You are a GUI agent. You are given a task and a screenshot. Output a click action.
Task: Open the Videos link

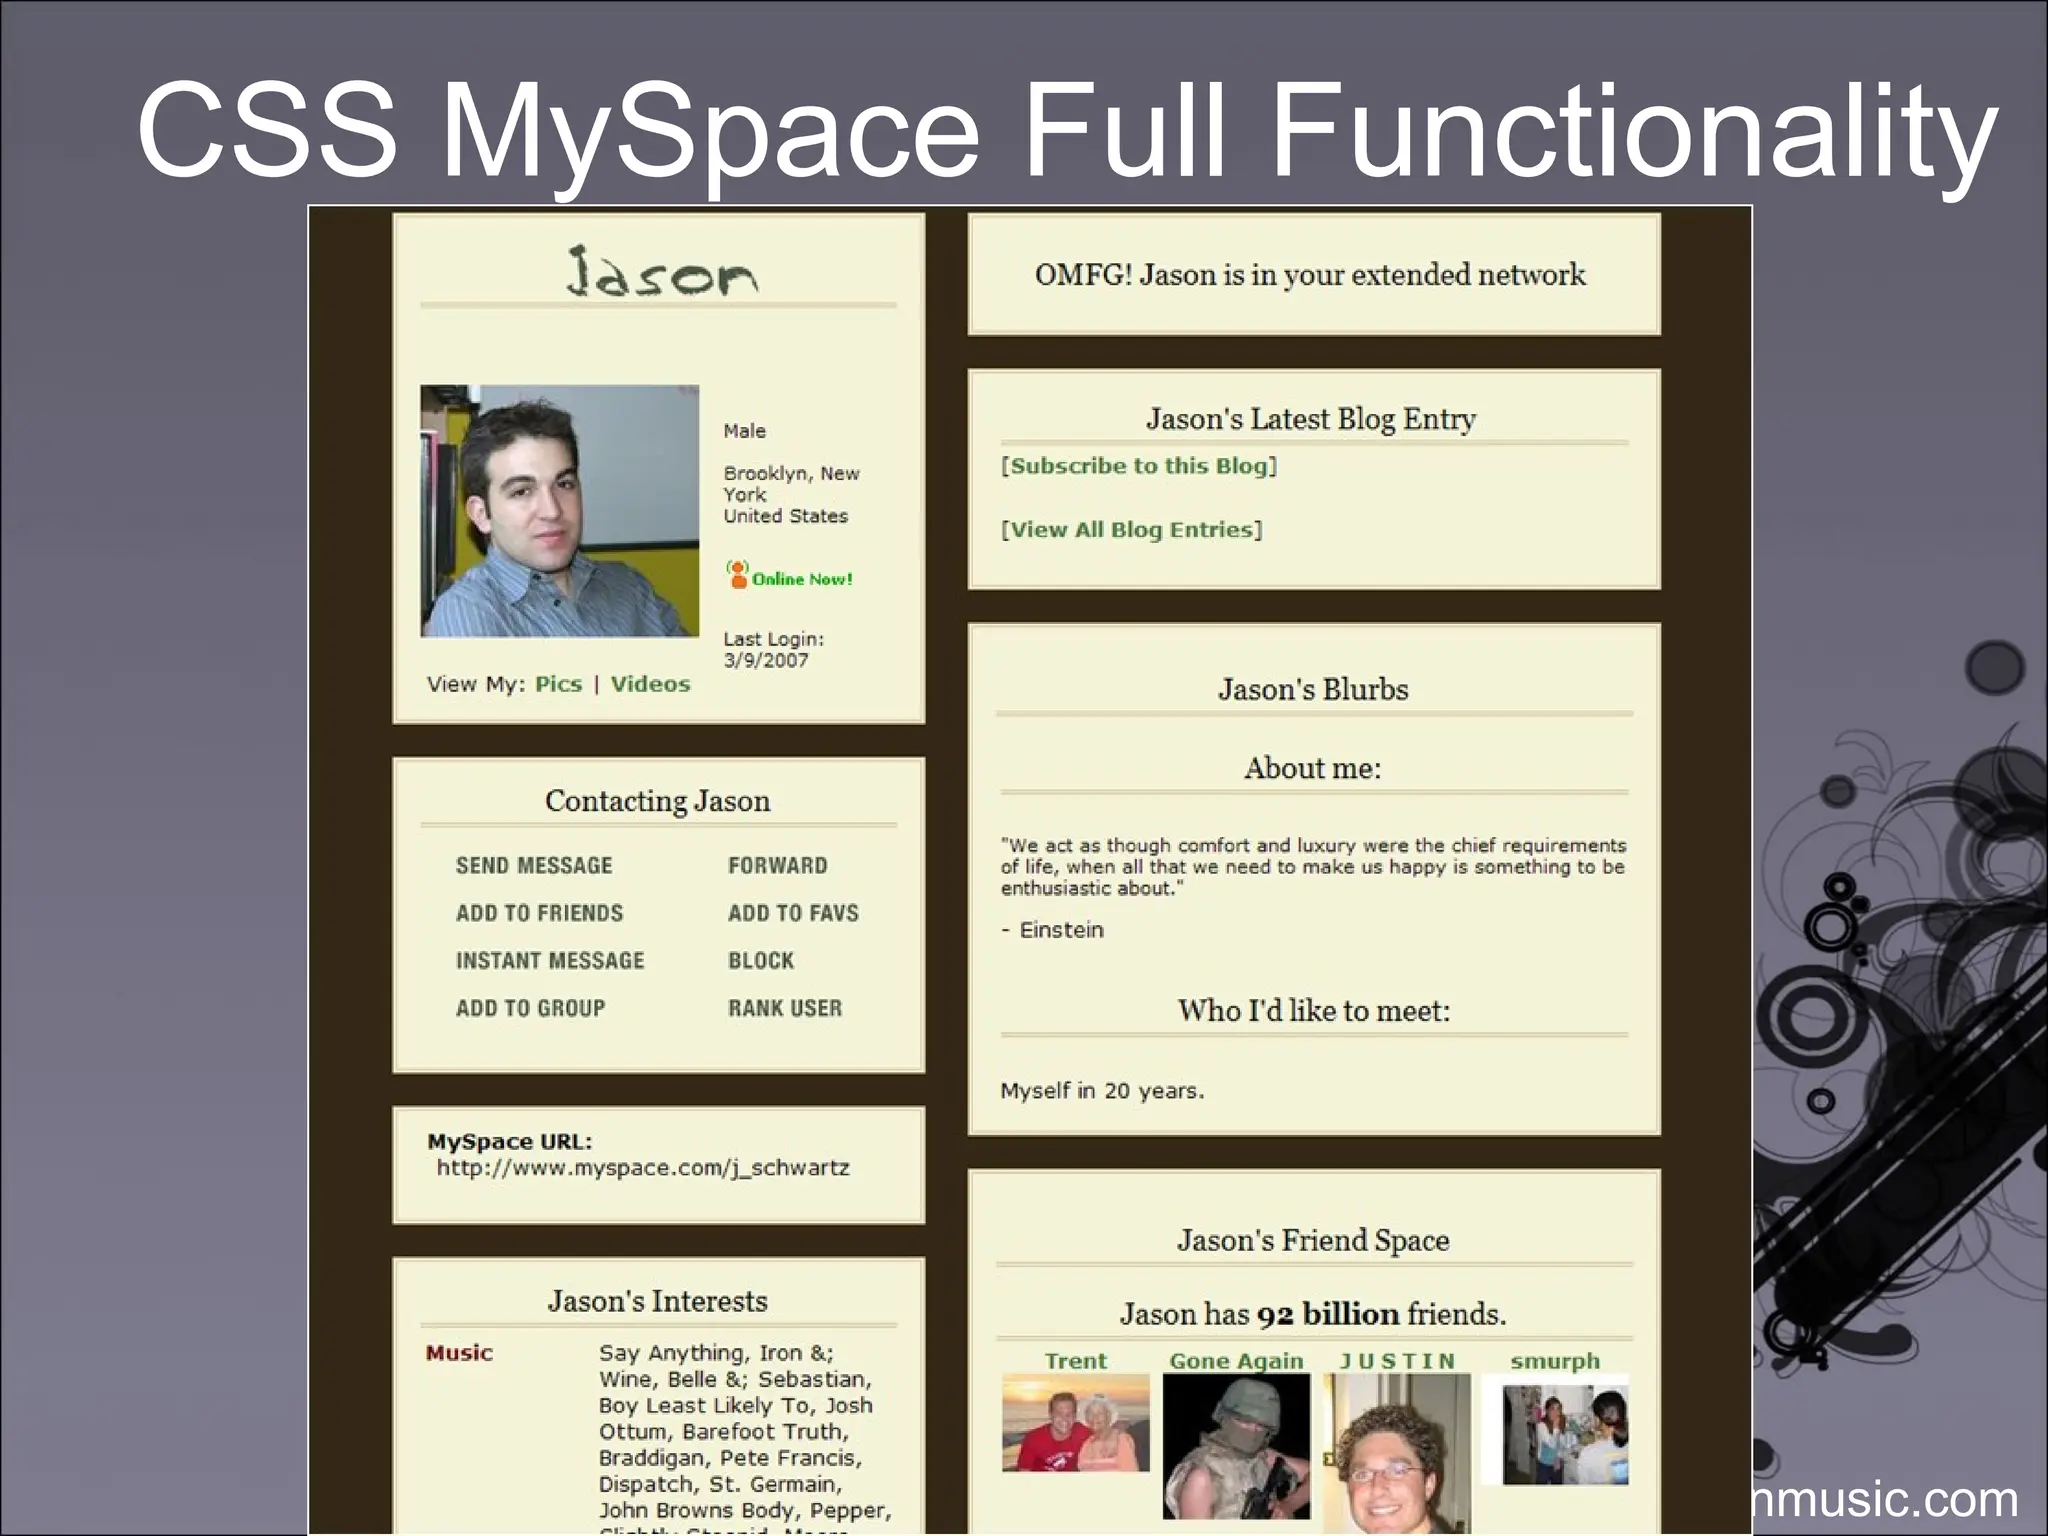650,684
